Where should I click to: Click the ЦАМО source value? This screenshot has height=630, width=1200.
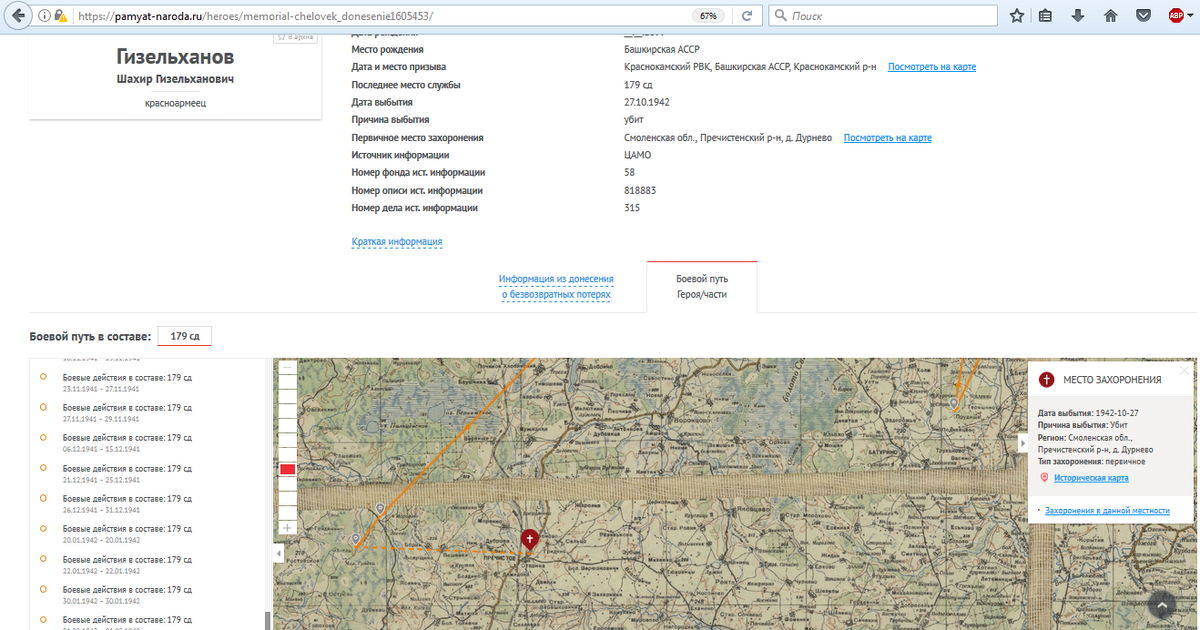point(638,155)
